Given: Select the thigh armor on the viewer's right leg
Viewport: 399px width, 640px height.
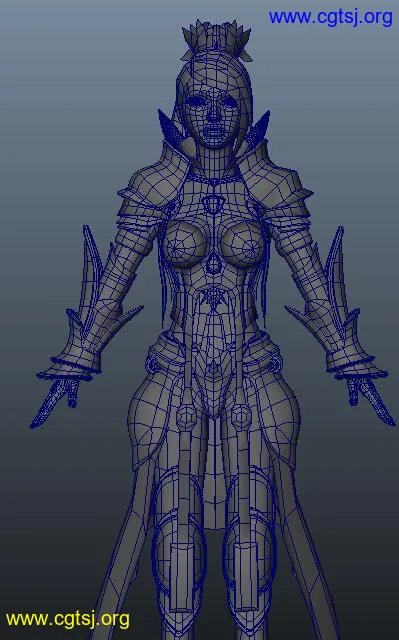Looking at the screenshot, I should pos(250,543).
